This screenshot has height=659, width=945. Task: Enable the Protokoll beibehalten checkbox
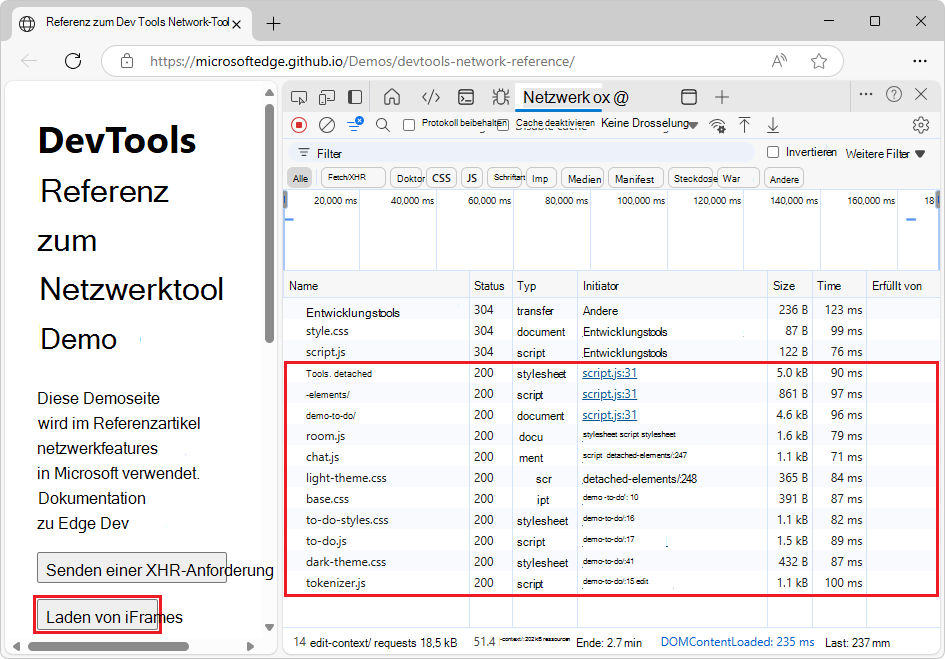409,125
